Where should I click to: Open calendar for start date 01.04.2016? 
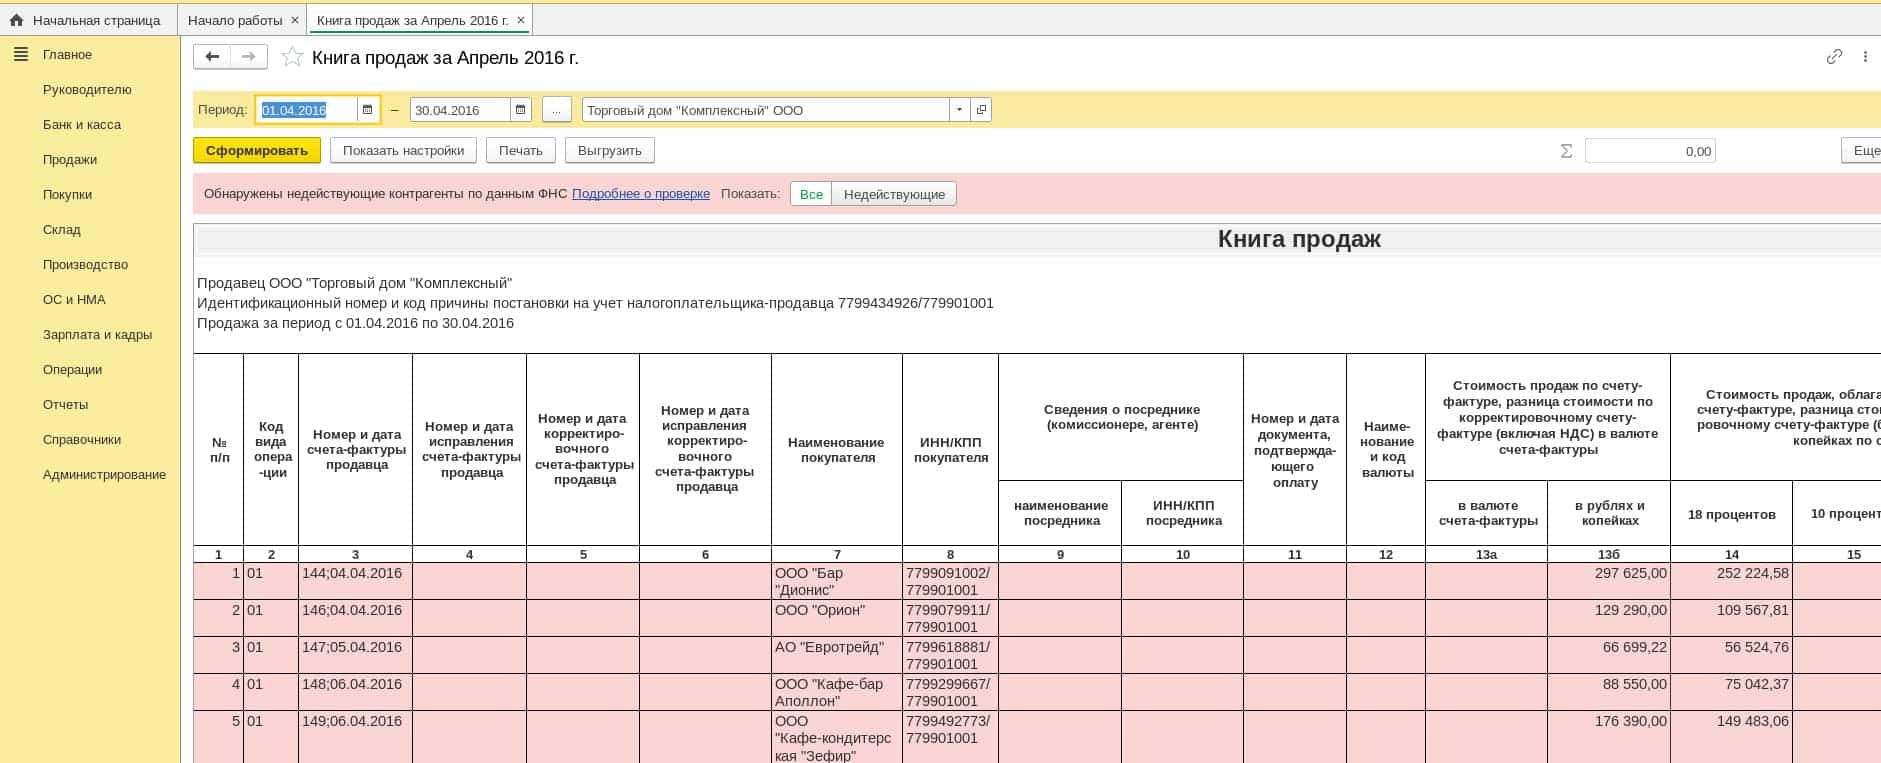[367, 110]
